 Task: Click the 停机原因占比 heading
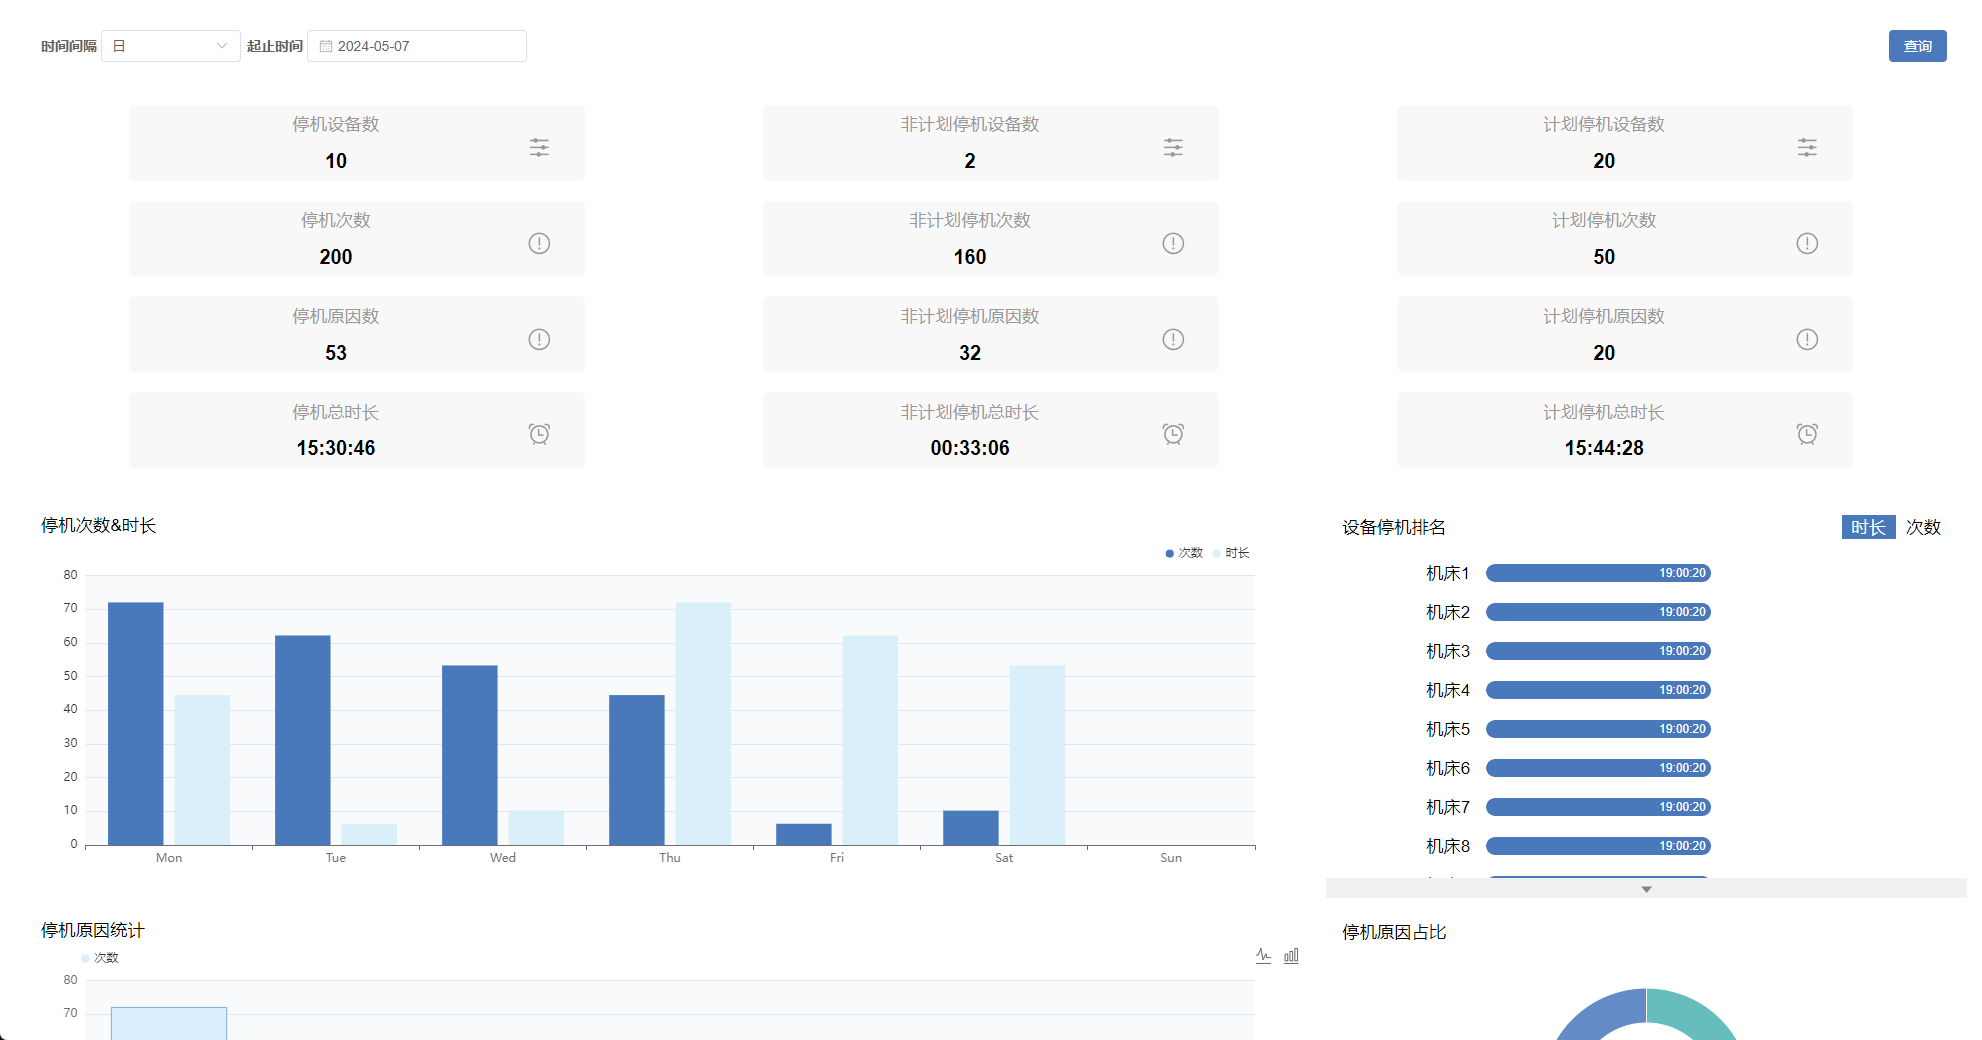[1394, 932]
